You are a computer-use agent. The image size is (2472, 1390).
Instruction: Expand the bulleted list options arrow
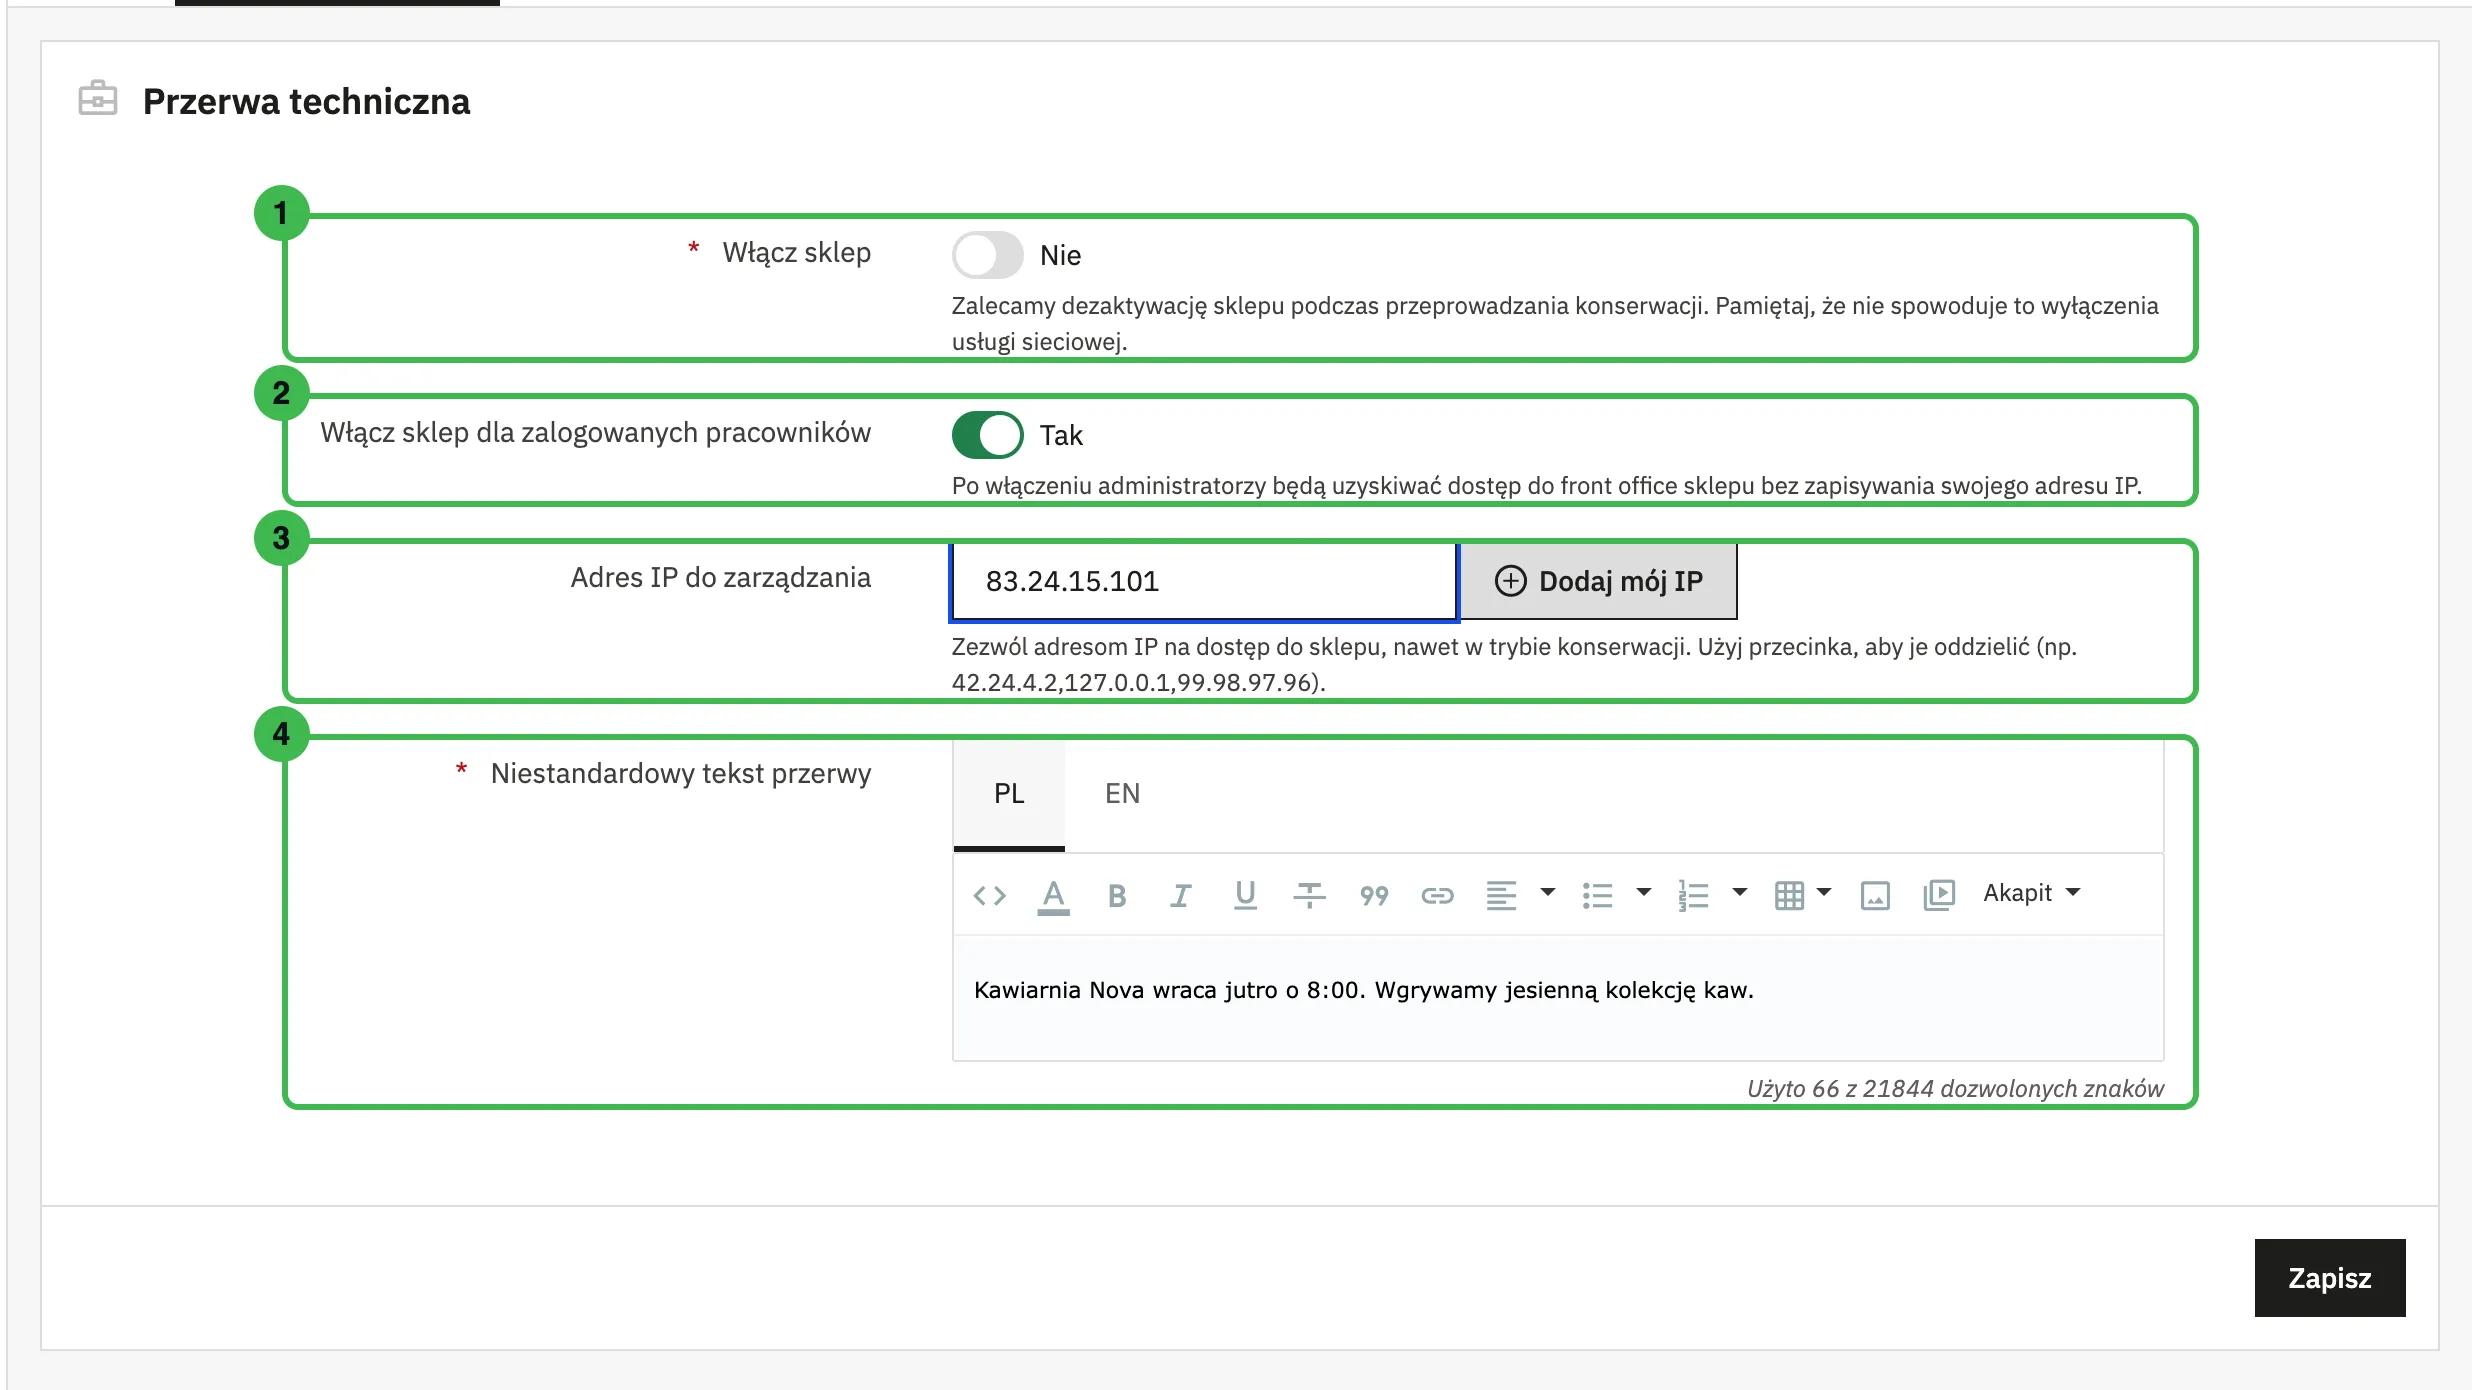click(1644, 892)
